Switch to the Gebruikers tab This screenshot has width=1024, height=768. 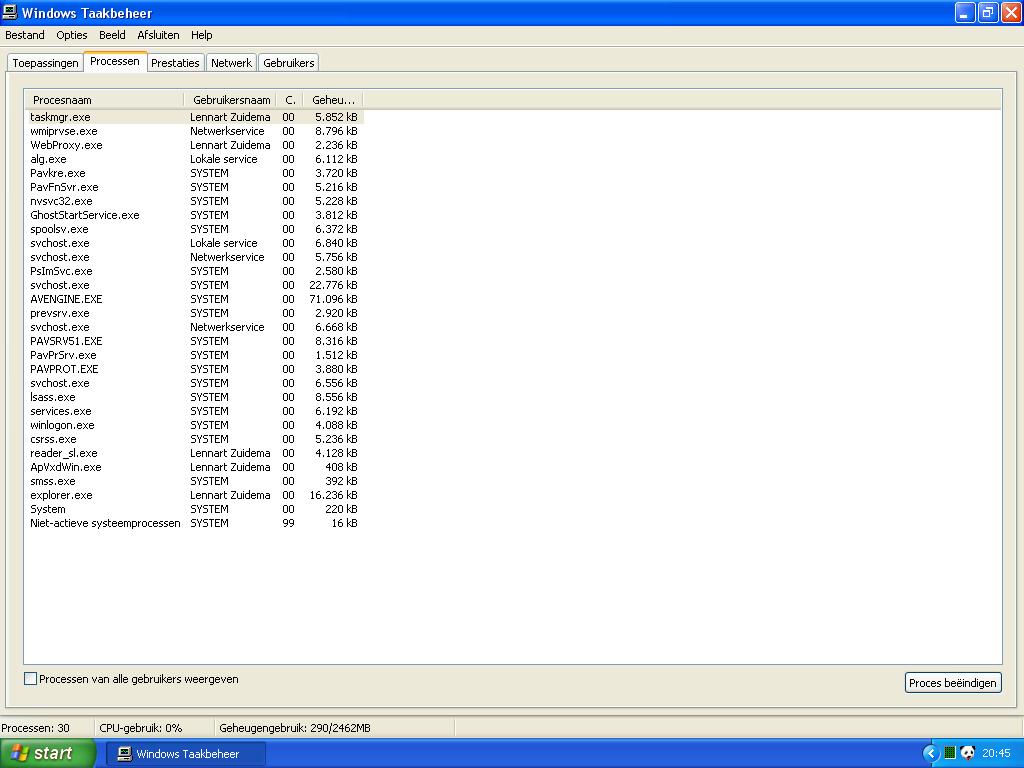pyautogui.click(x=289, y=63)
